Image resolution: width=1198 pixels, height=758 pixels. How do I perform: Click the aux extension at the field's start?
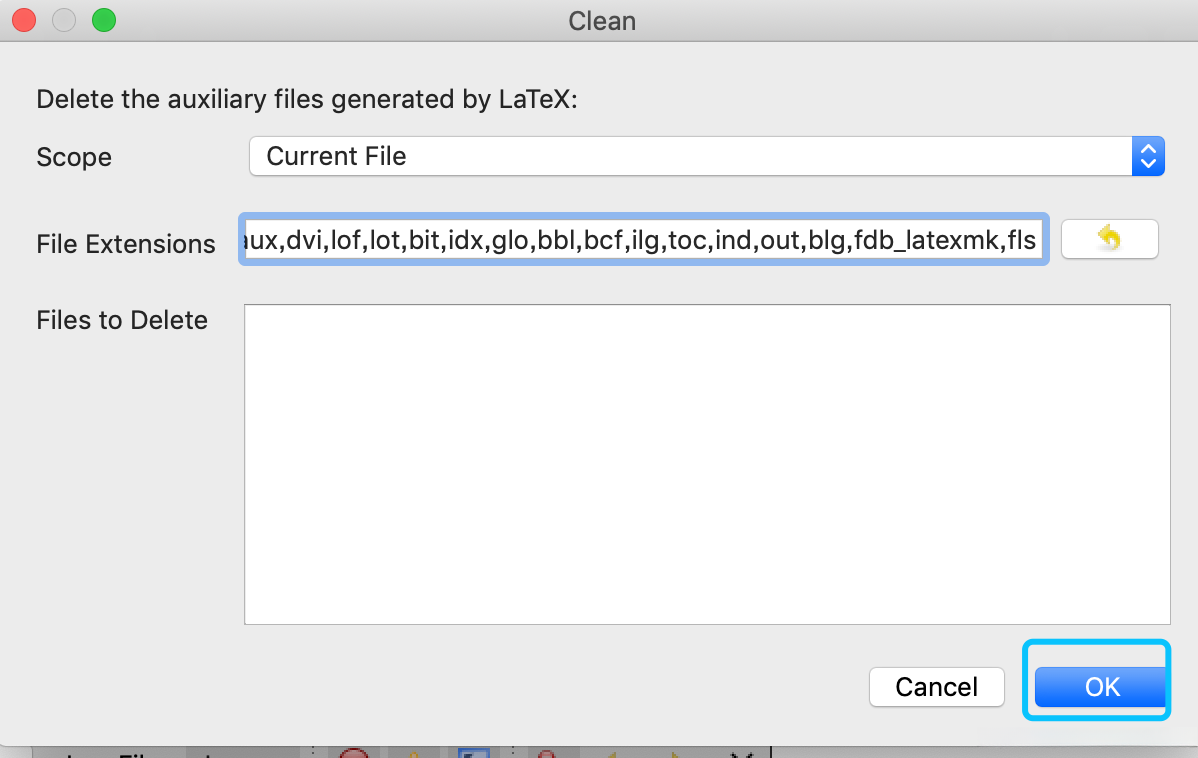261,240
